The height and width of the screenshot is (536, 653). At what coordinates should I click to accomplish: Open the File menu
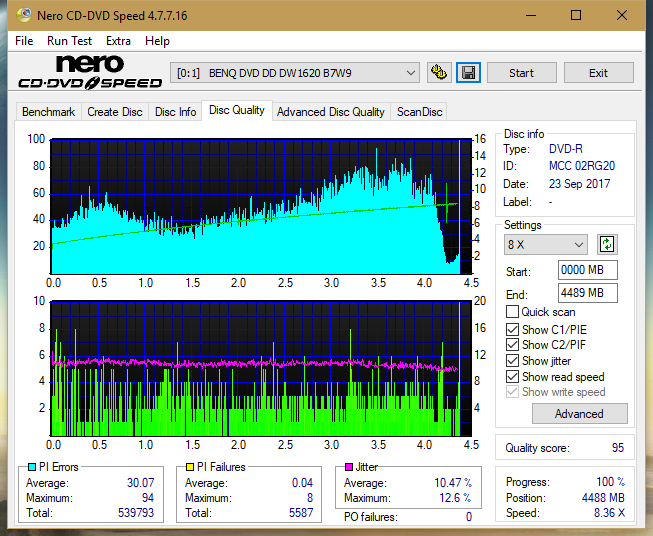pyautogui.click(x=24, y=41)
